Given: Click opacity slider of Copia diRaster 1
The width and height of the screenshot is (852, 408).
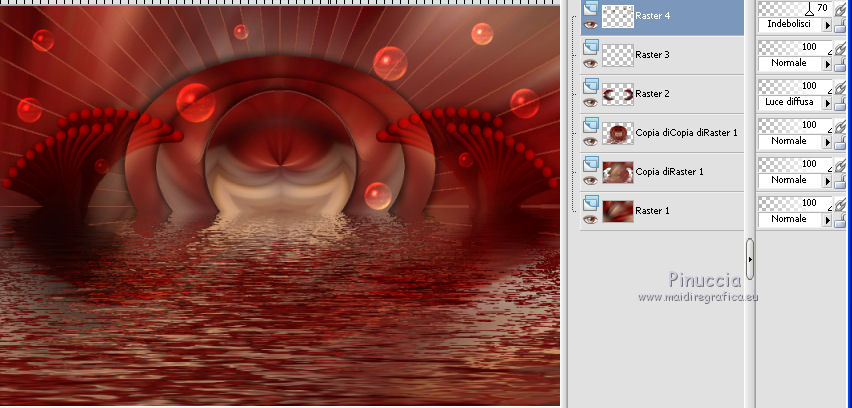Looking at the screenshot, I should pyautogui.click(x=795, y=165).
